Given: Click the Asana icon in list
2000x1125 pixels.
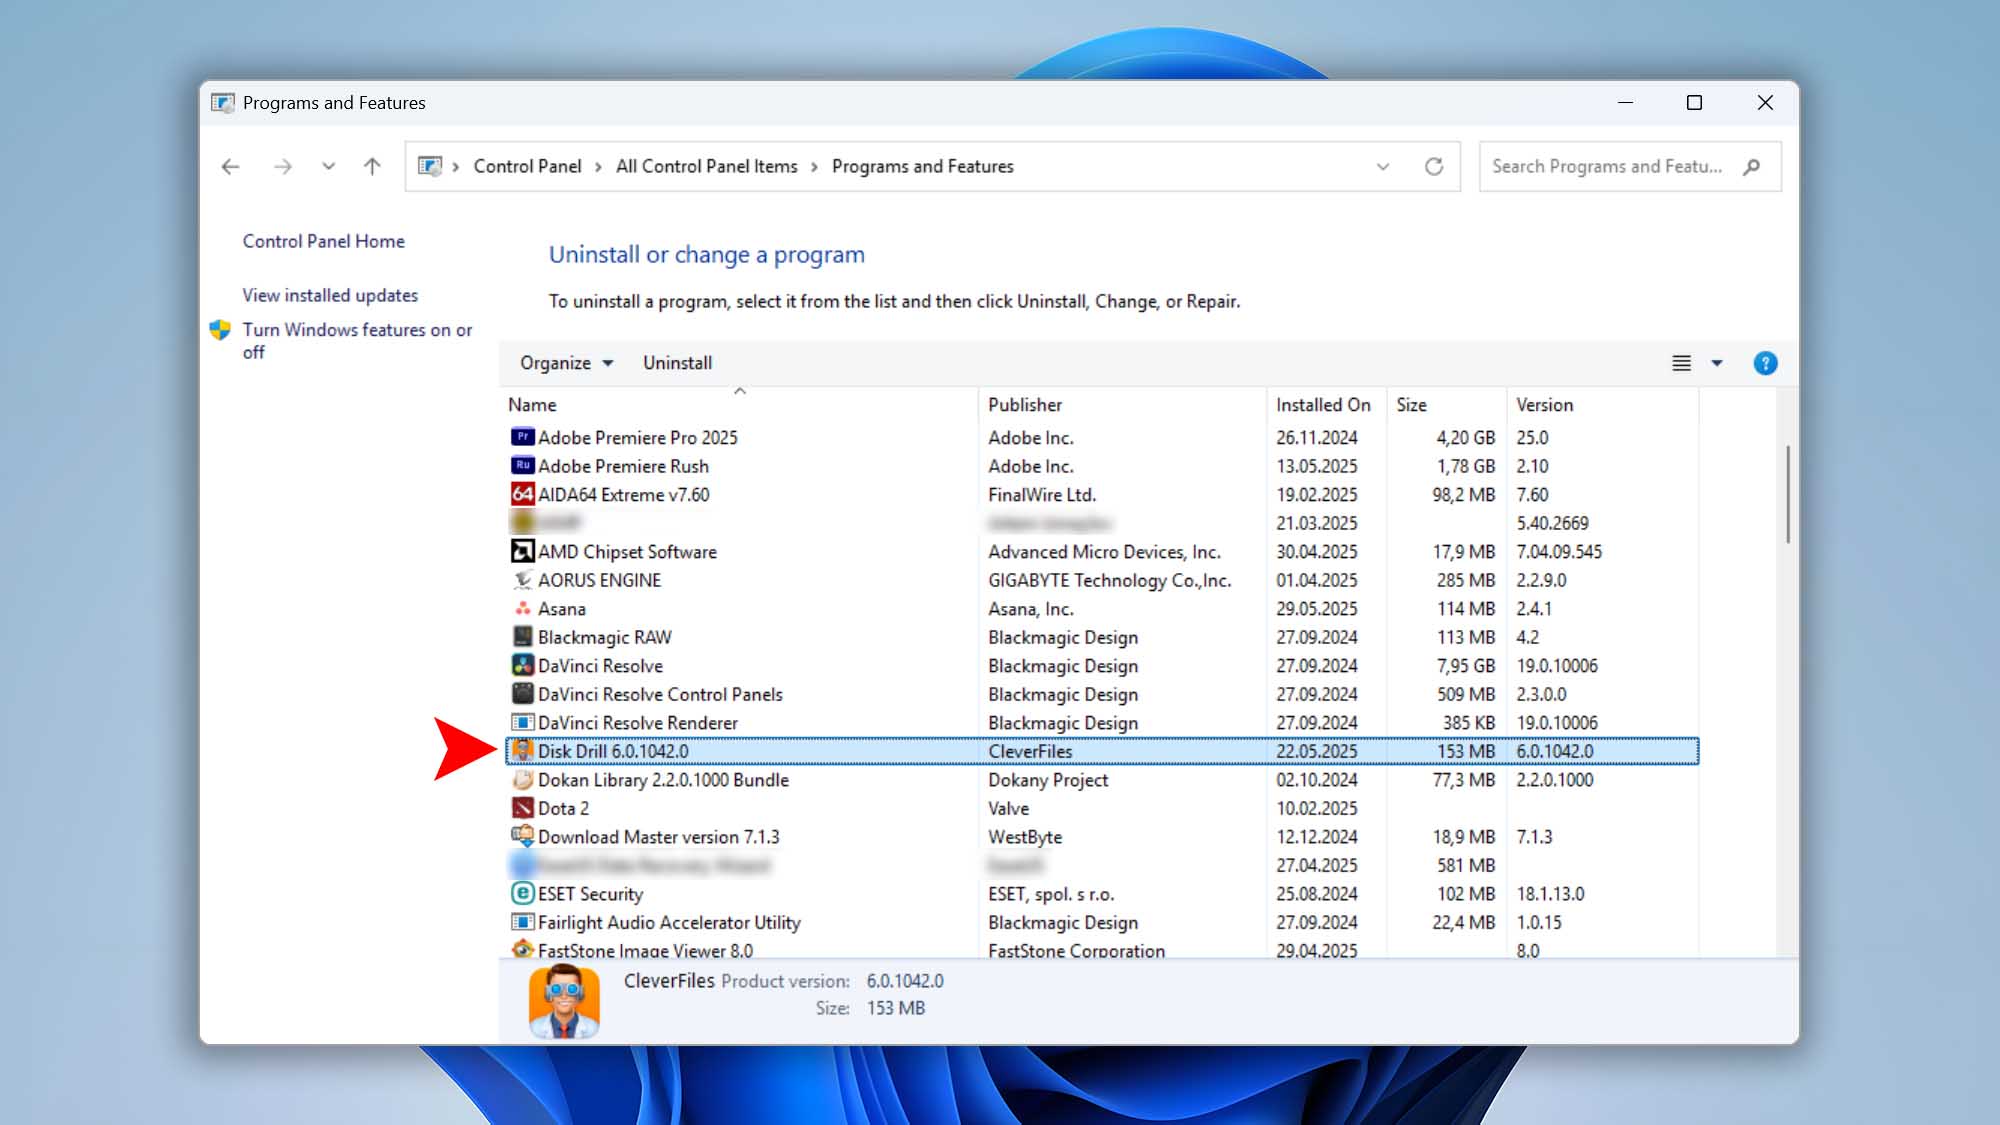Looking at the screenshot, I should (522, 608).
